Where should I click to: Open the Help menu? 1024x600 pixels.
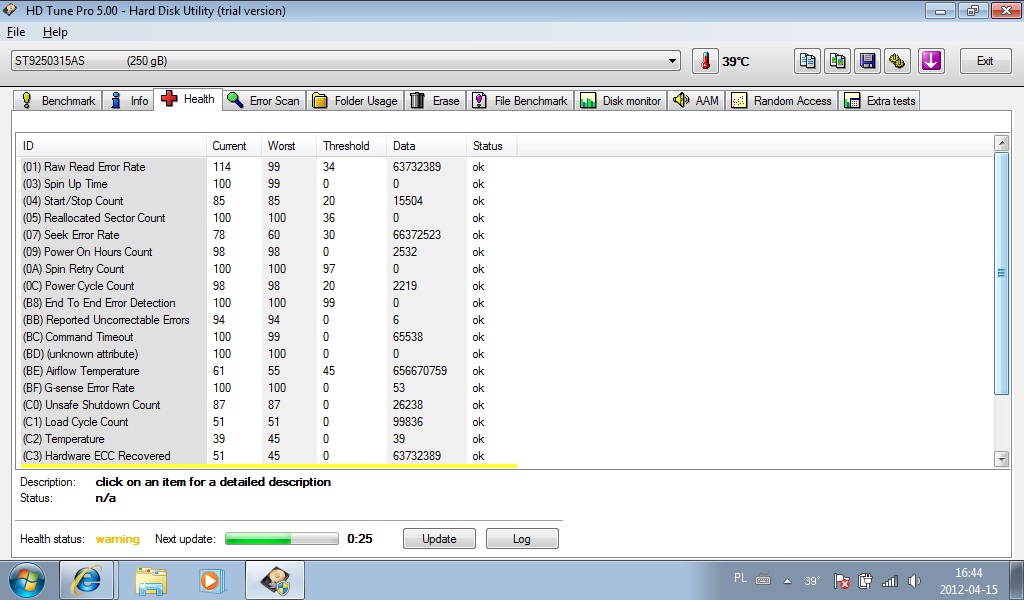[55, 32]
